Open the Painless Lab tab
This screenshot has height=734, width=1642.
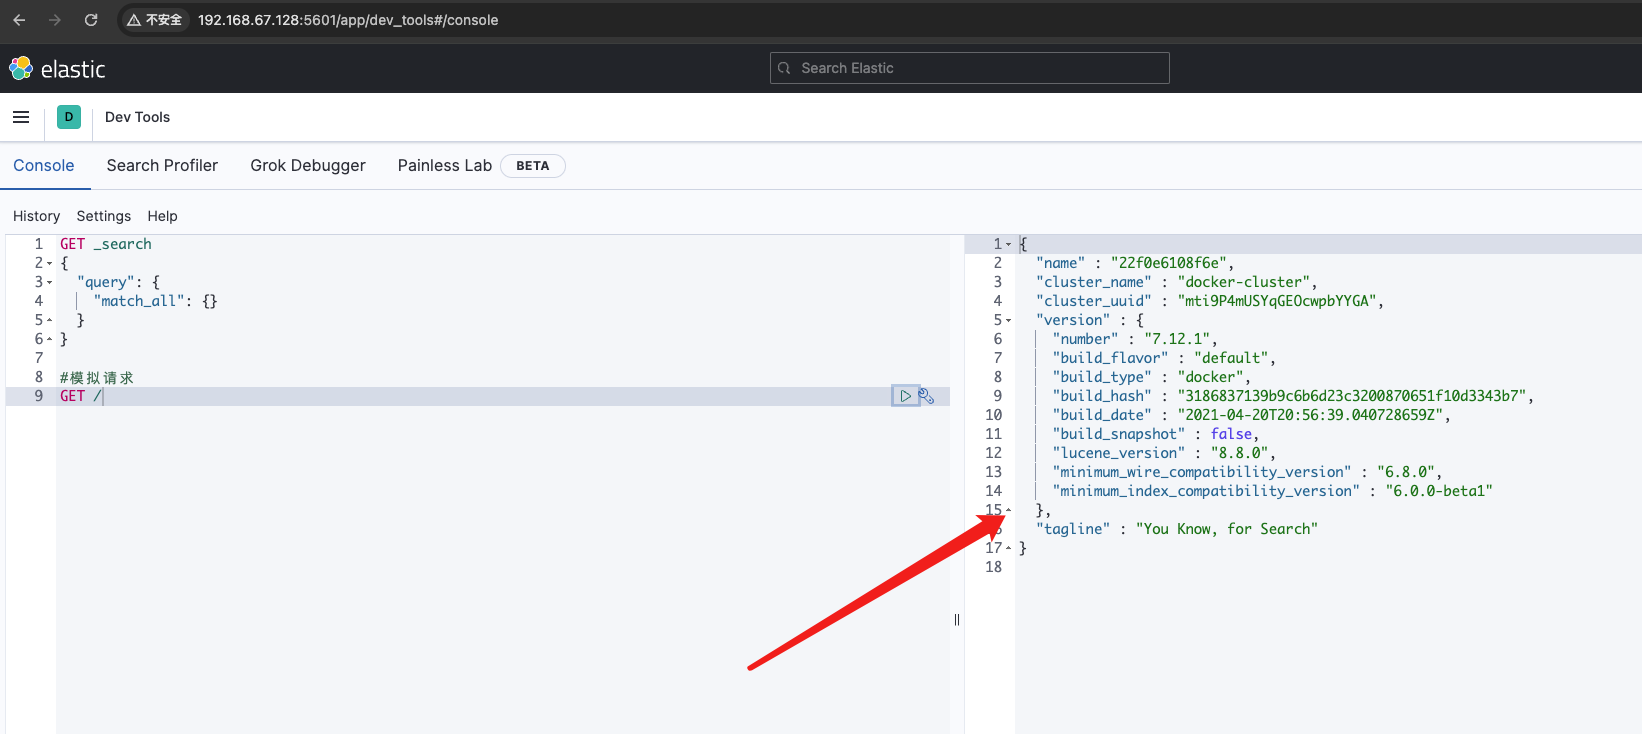point(445,166)
